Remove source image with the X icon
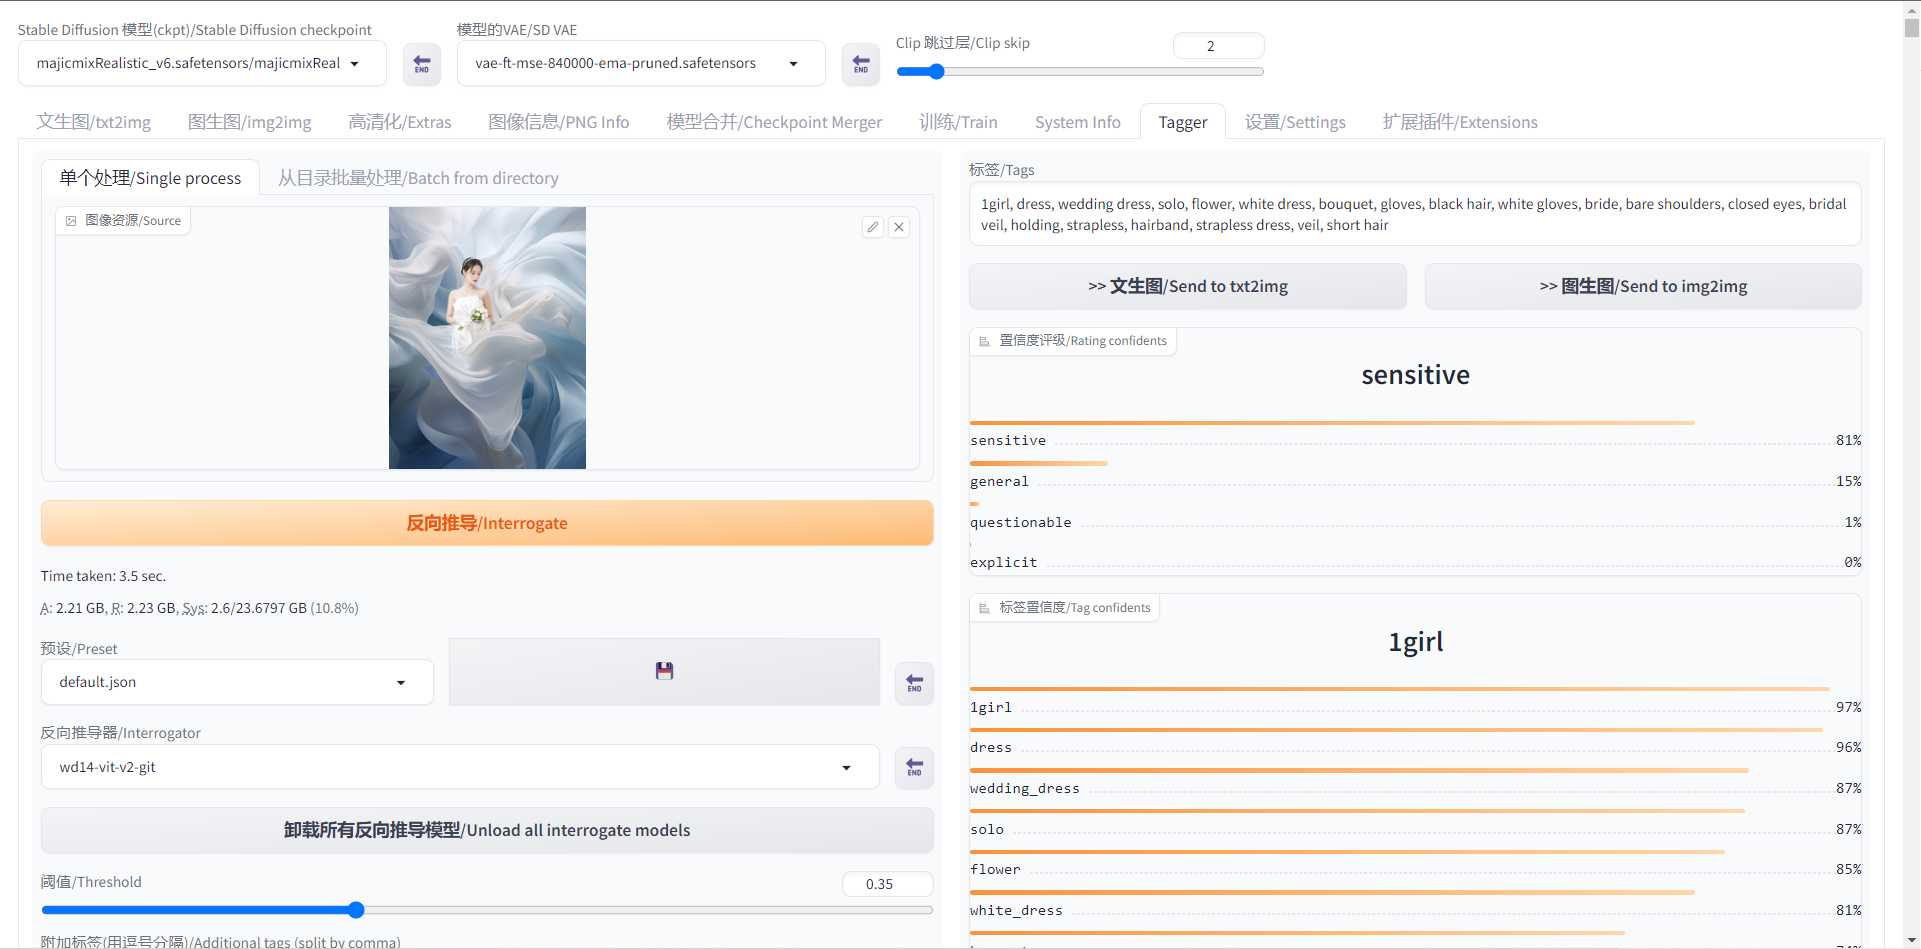Viewport: 1921px width, 949px height. click(899, 227)
